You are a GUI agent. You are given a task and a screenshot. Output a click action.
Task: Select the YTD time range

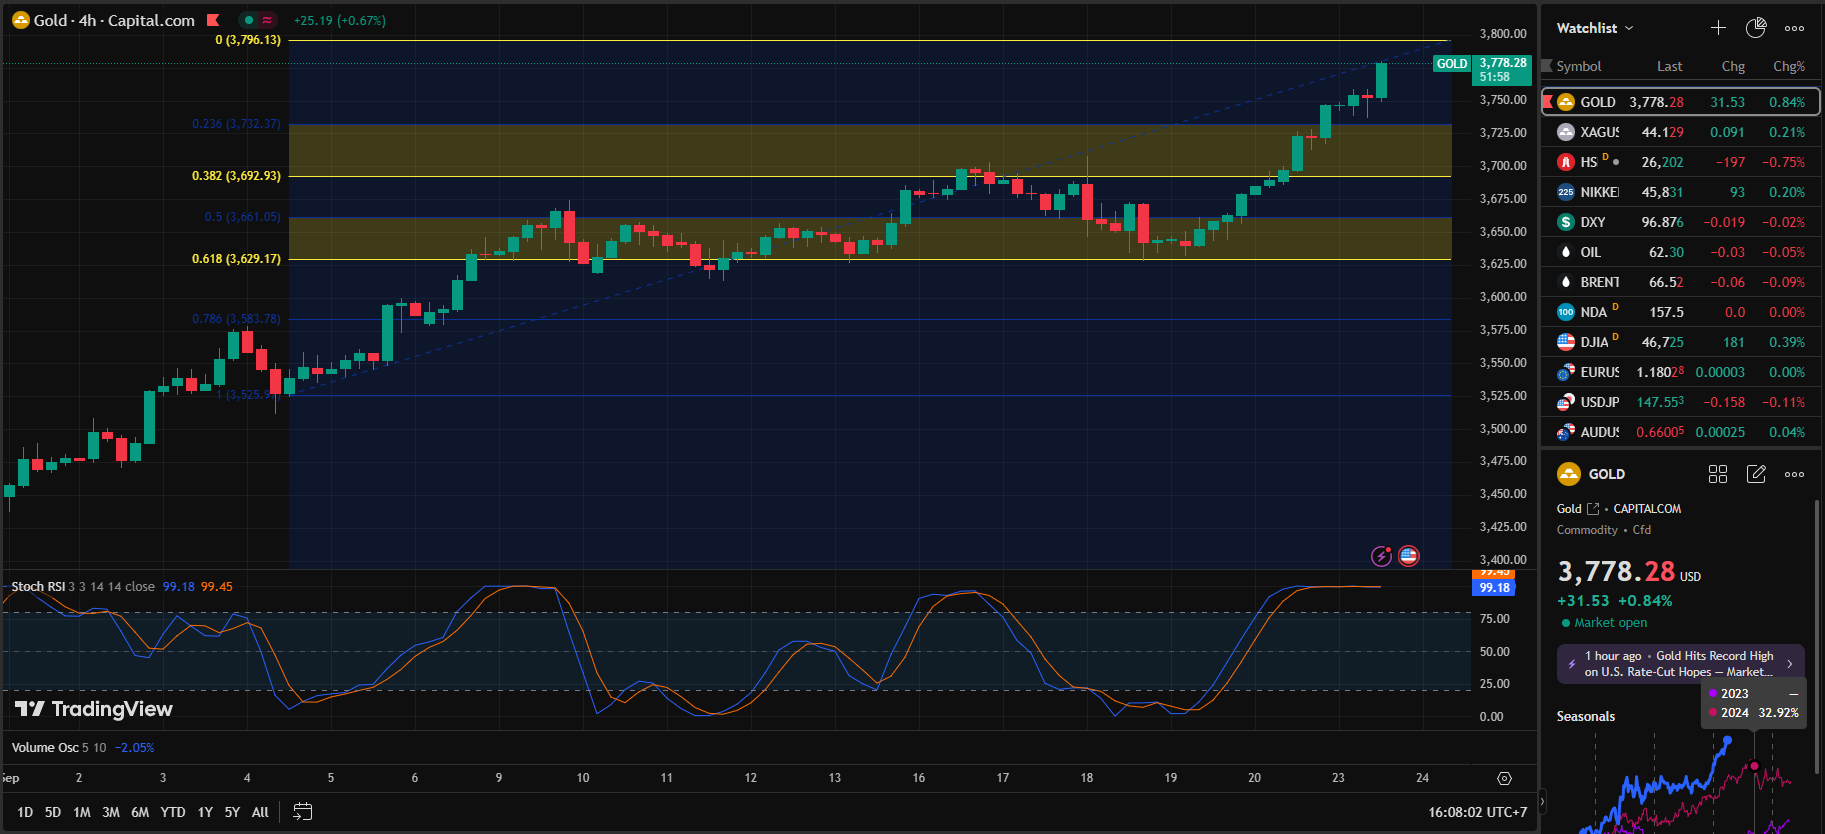(173, 812)
